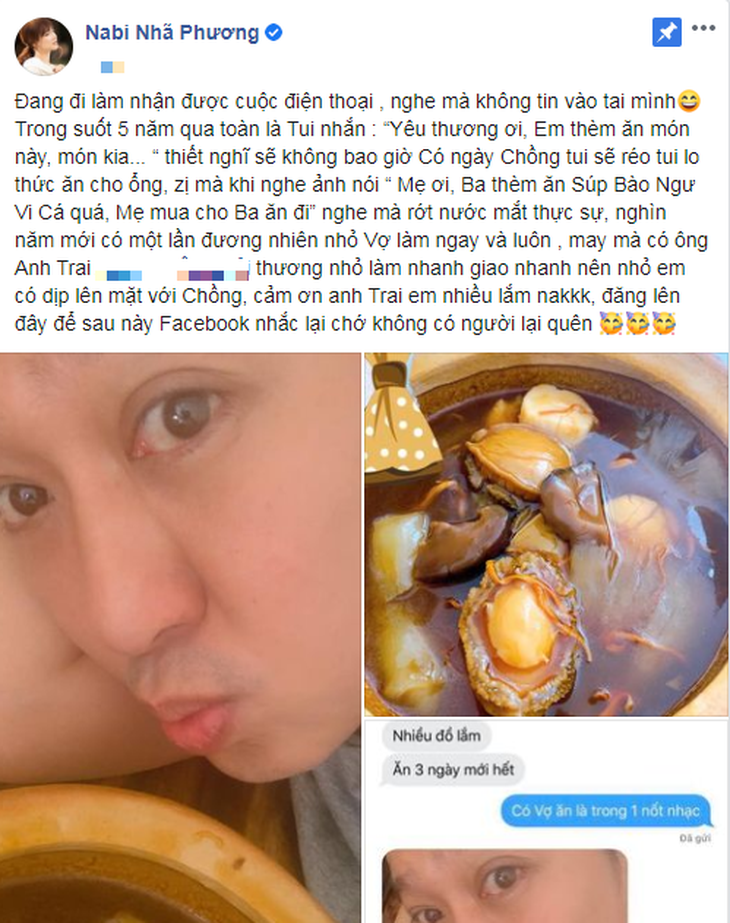730x923 pixels.
Task: Click the 'Nhiều đồ lắm' chat bubble
Action: (436, 736)
